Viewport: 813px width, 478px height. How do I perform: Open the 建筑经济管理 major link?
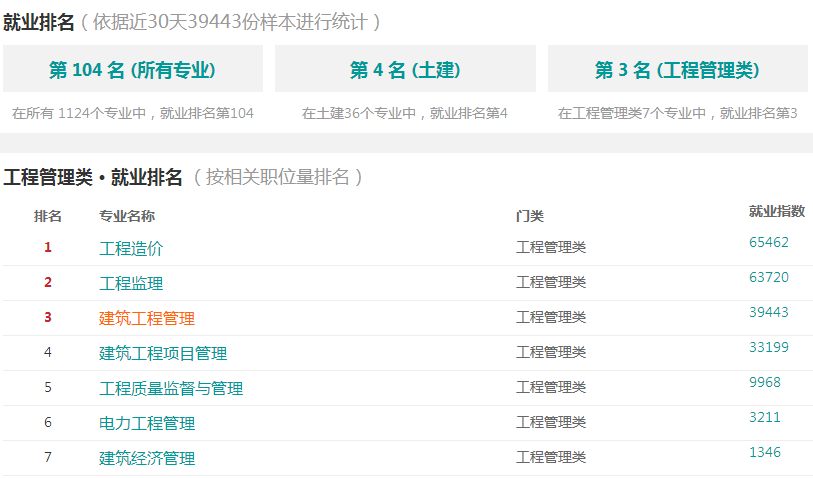[147, 458]
